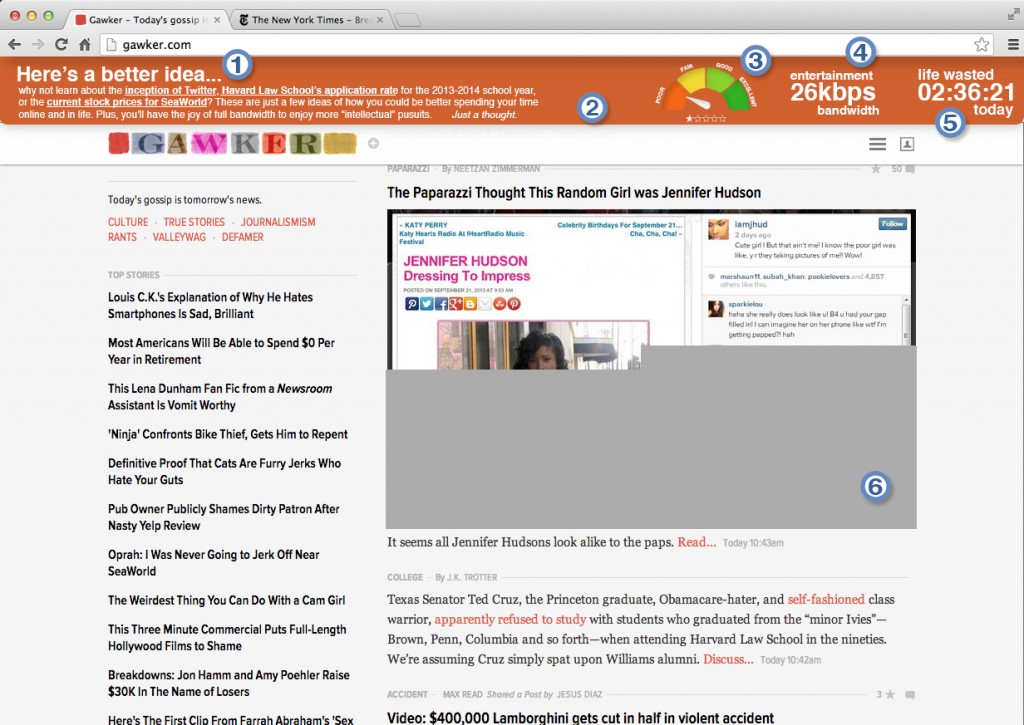The image size is (1024, 725).
Task: Star the Paparazzi article
Action: coord(876,169)
